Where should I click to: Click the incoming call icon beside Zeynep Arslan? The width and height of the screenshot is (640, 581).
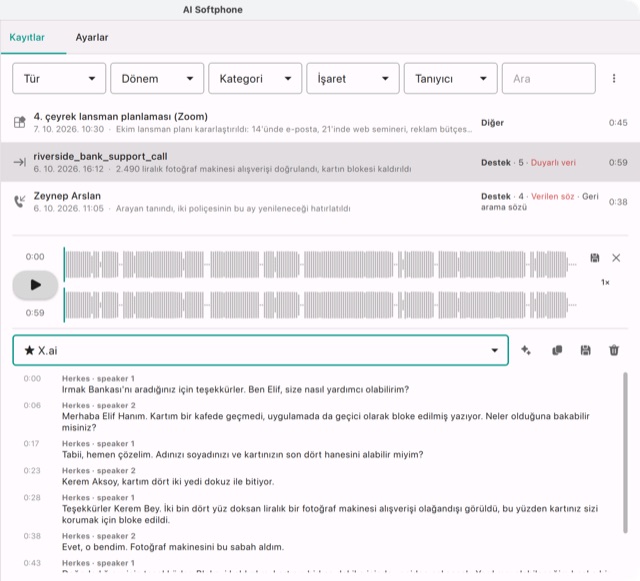(20, 201)
